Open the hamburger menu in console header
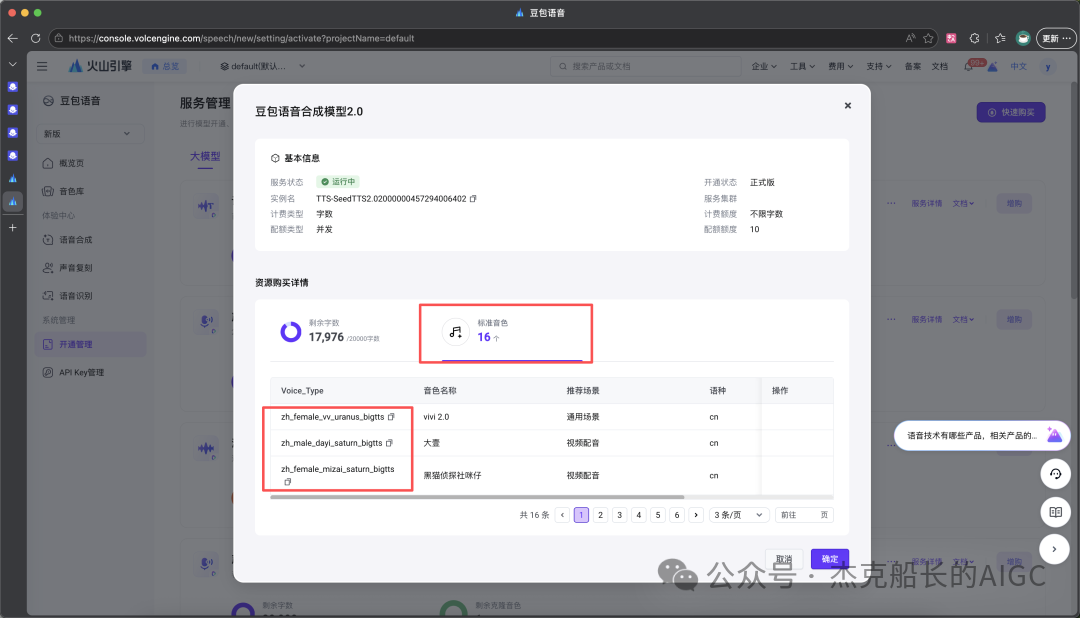Image resolution: width=1080 pixels, height=618 pixels. click(42, 66)
